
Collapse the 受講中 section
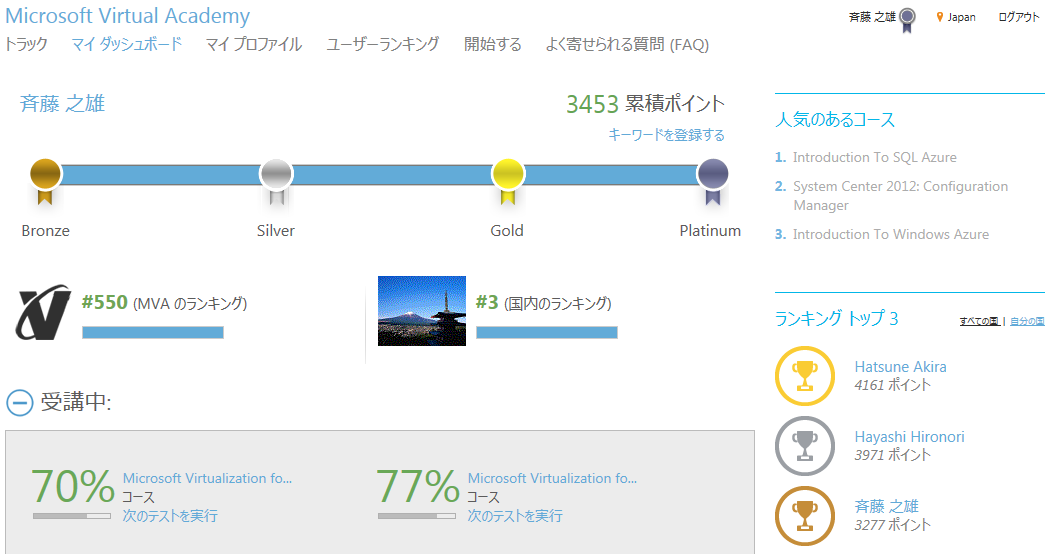click(20, 402)
